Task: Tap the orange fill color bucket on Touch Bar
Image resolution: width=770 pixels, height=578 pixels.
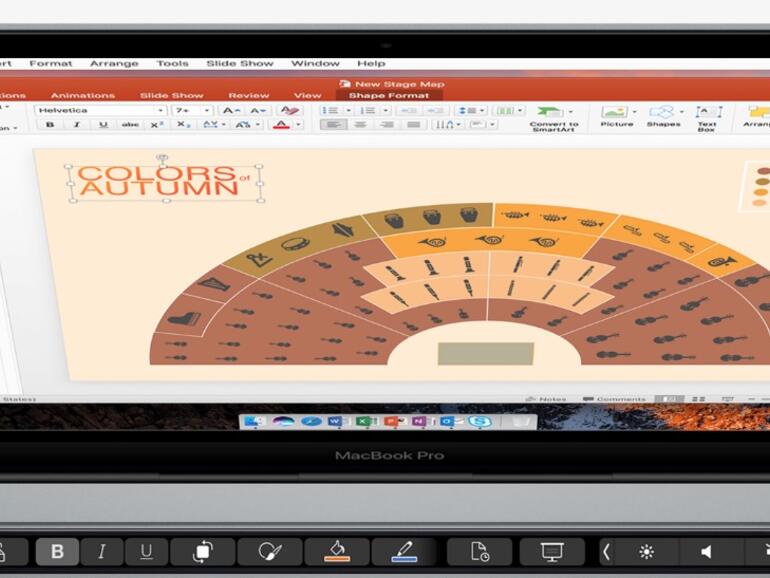Action: coord(337,551)
